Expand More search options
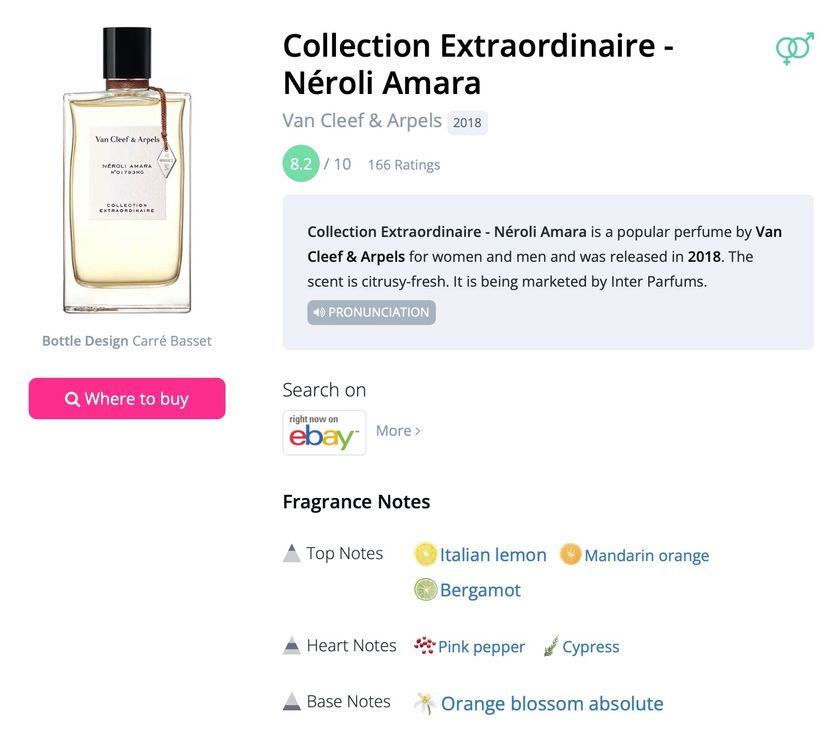The image size is (824, 750). click(x=398, y=431)
